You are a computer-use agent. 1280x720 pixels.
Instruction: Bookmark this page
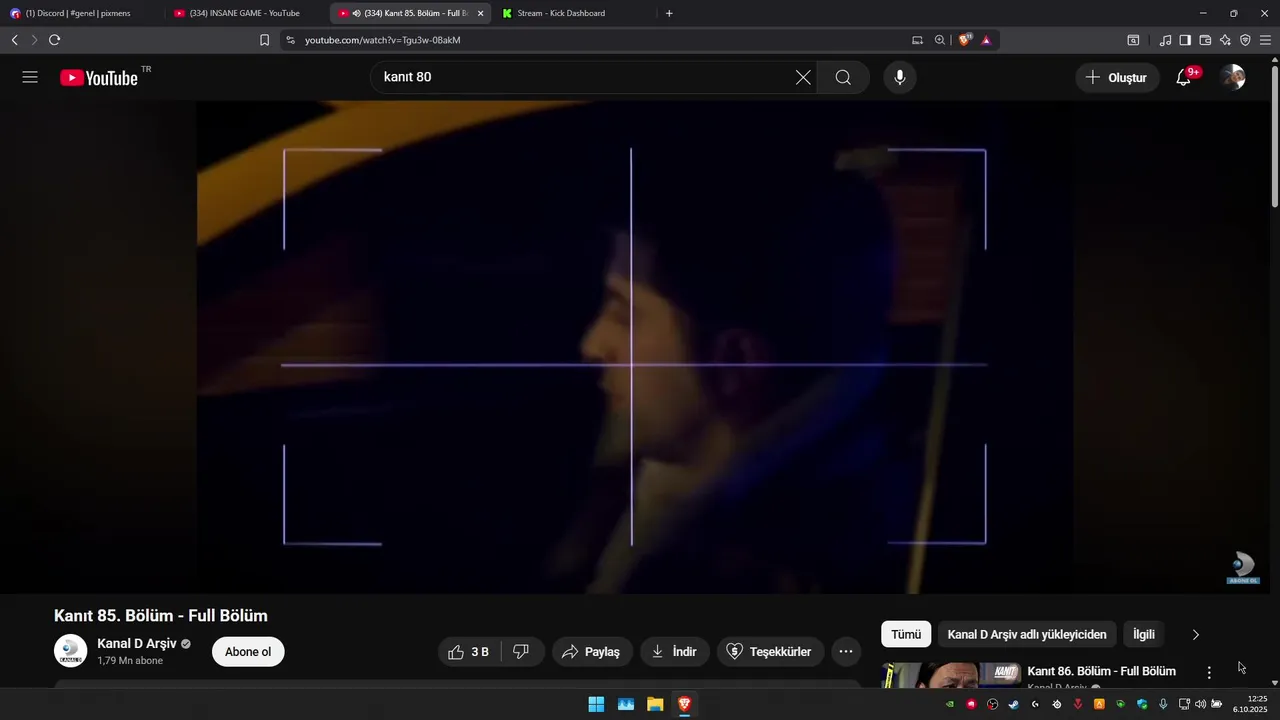tap(264, 40)
